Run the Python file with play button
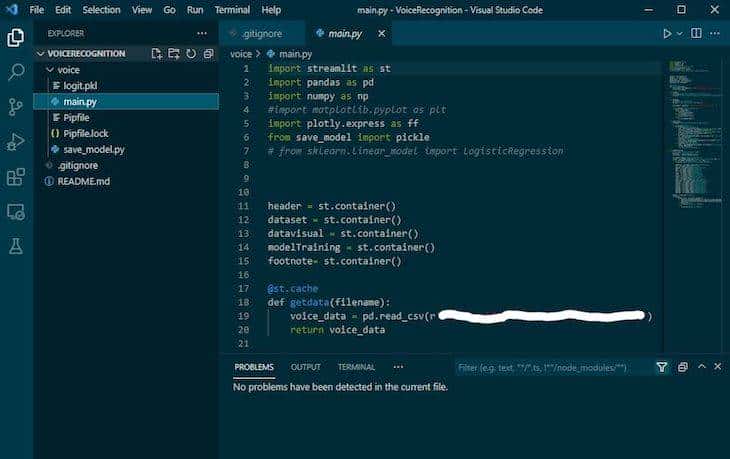Image resolution: width=730 pixels, height=459 pixels. [x=667, y=34]
